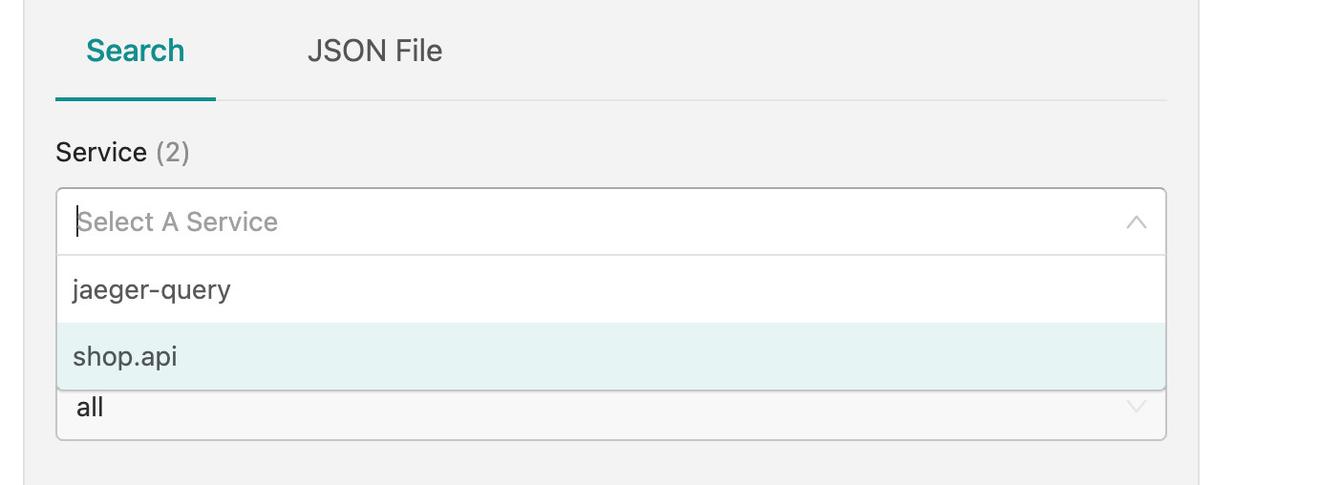Viewport: 1320px width, 485px height.
Task: Click the JSON File label text
Action: click(x=374, y=51)
